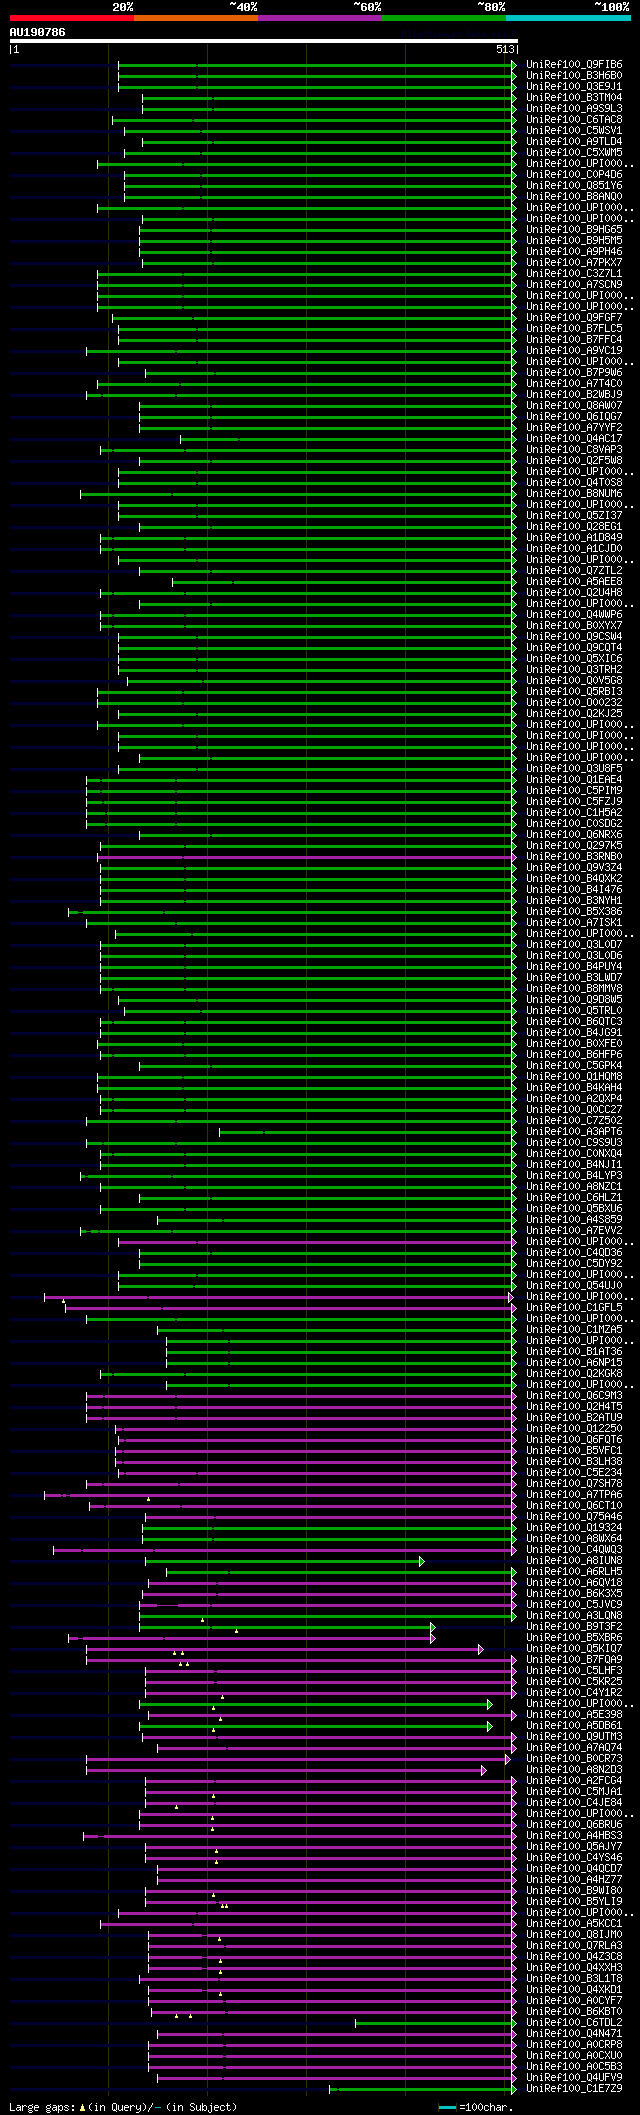Select label UniRef100_A9VC19
Screen dimensions: 640x2115
[x=574, y=350]
